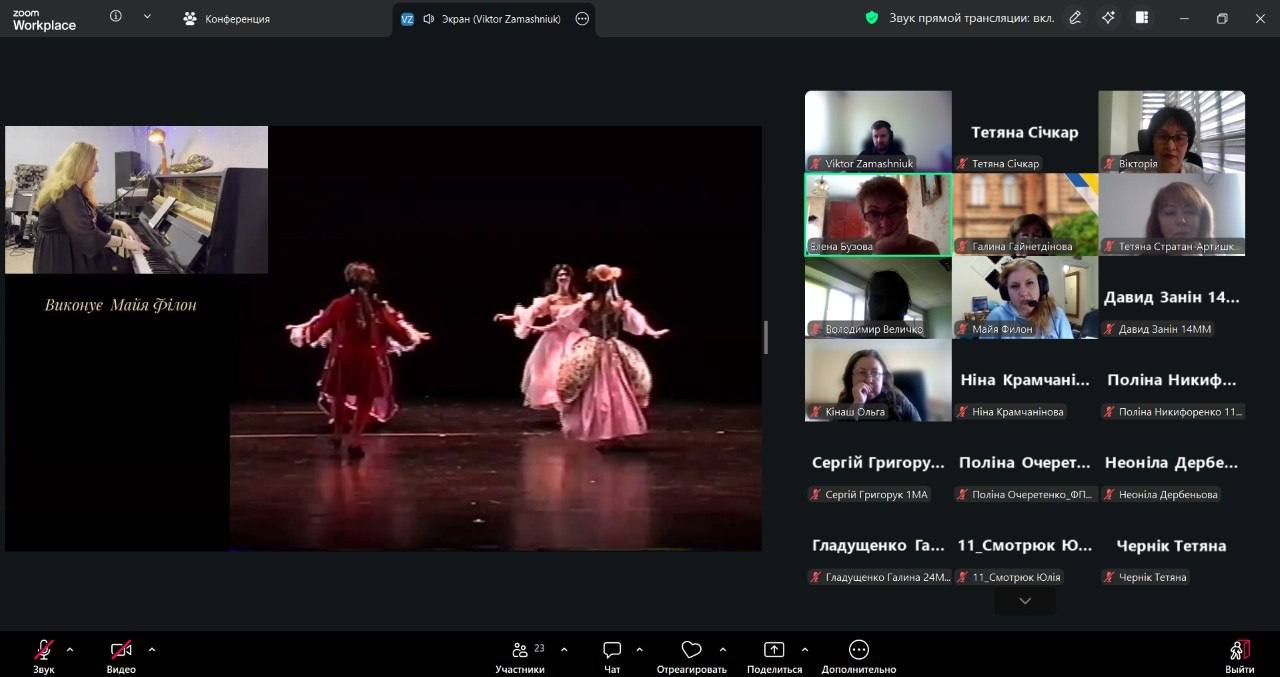
Task: Open the AI Companion sparkle icon
Action: tap(1108, 18)
